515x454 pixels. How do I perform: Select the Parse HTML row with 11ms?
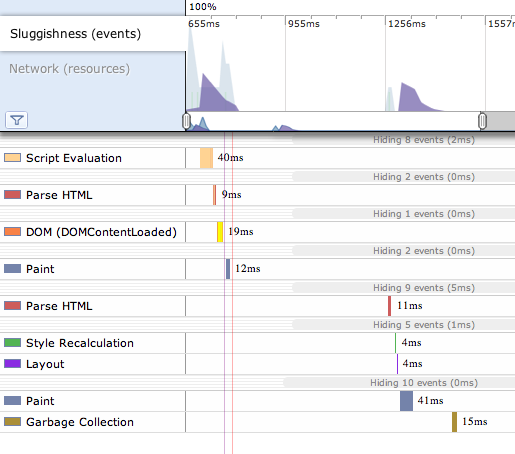pos(257,306)
